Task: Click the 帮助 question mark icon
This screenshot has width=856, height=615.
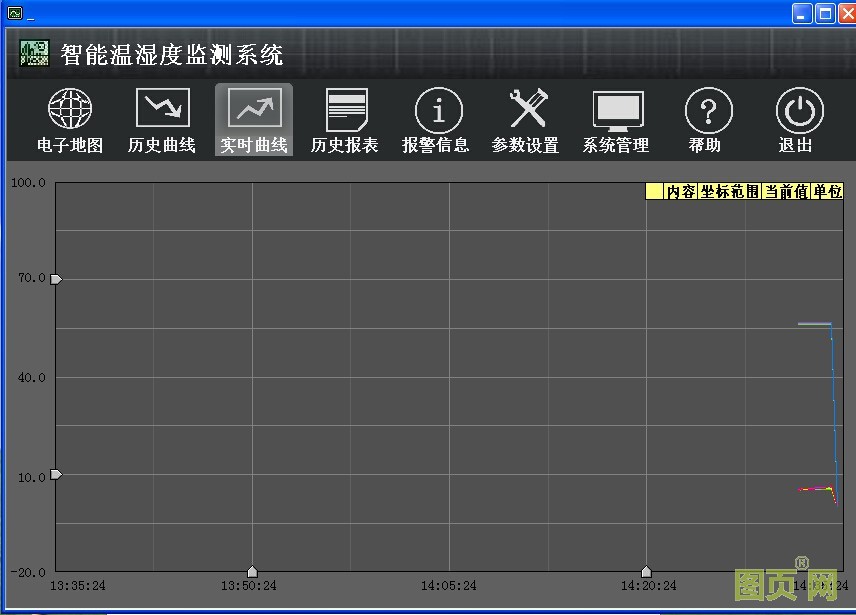Action: [707, 109]
